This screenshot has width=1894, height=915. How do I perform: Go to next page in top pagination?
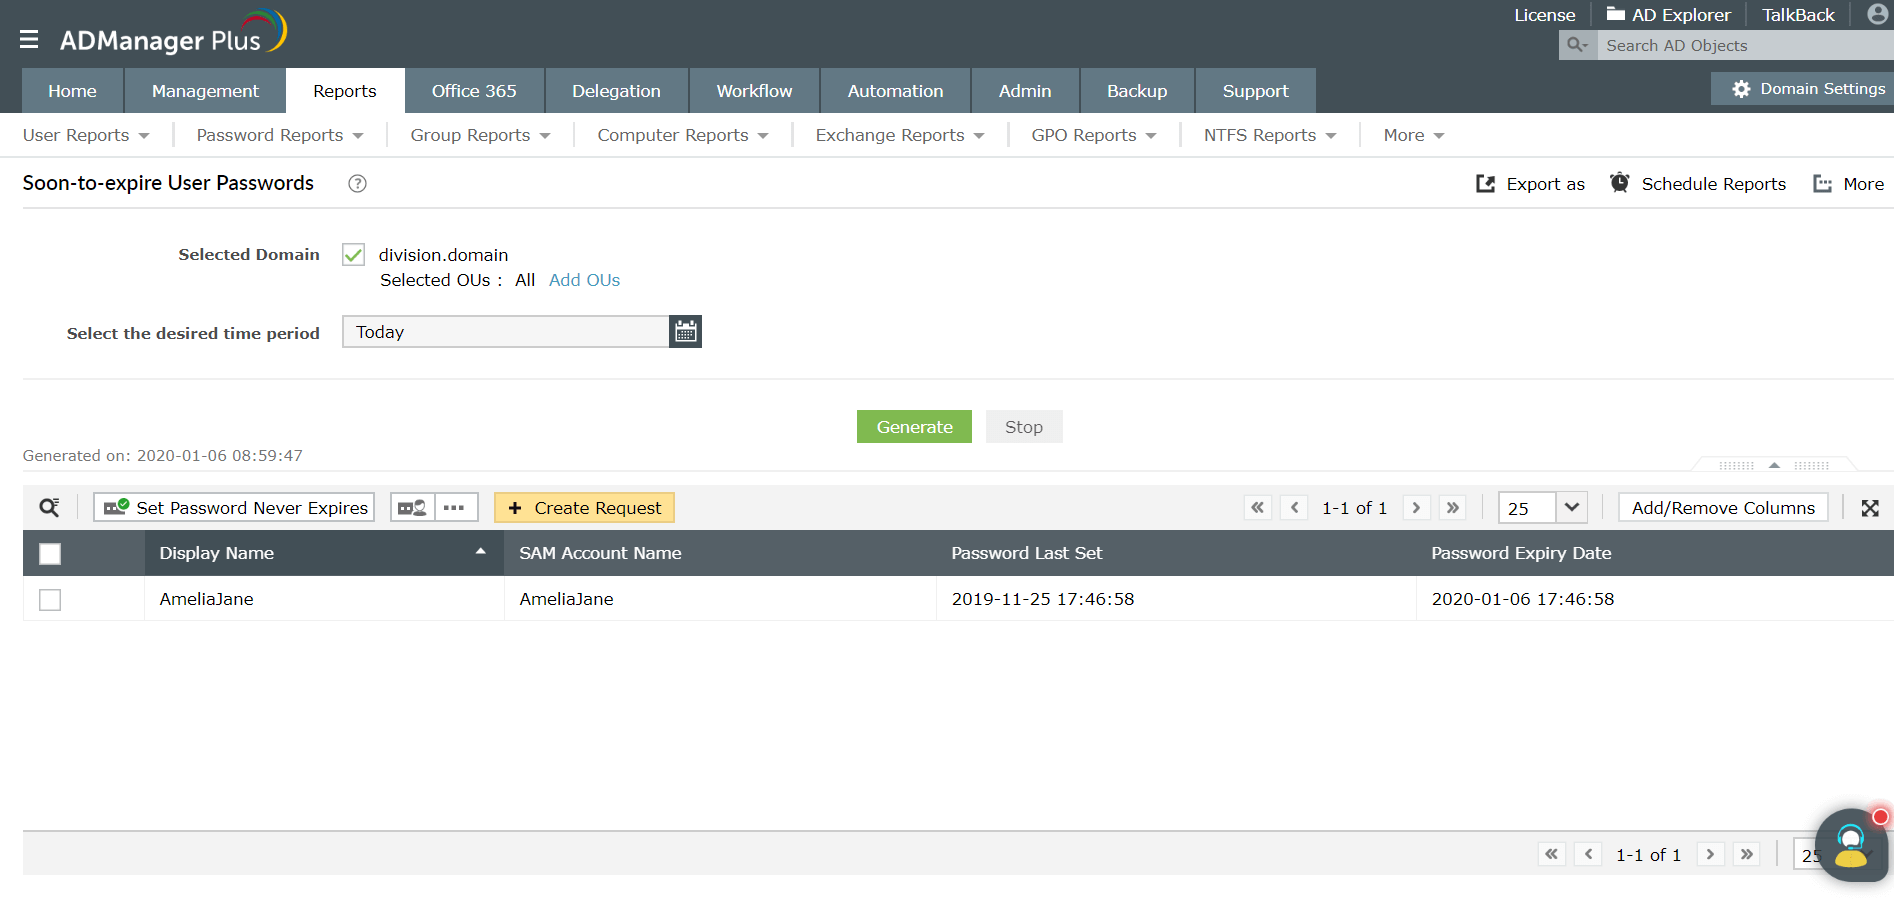pos(1416,508)
